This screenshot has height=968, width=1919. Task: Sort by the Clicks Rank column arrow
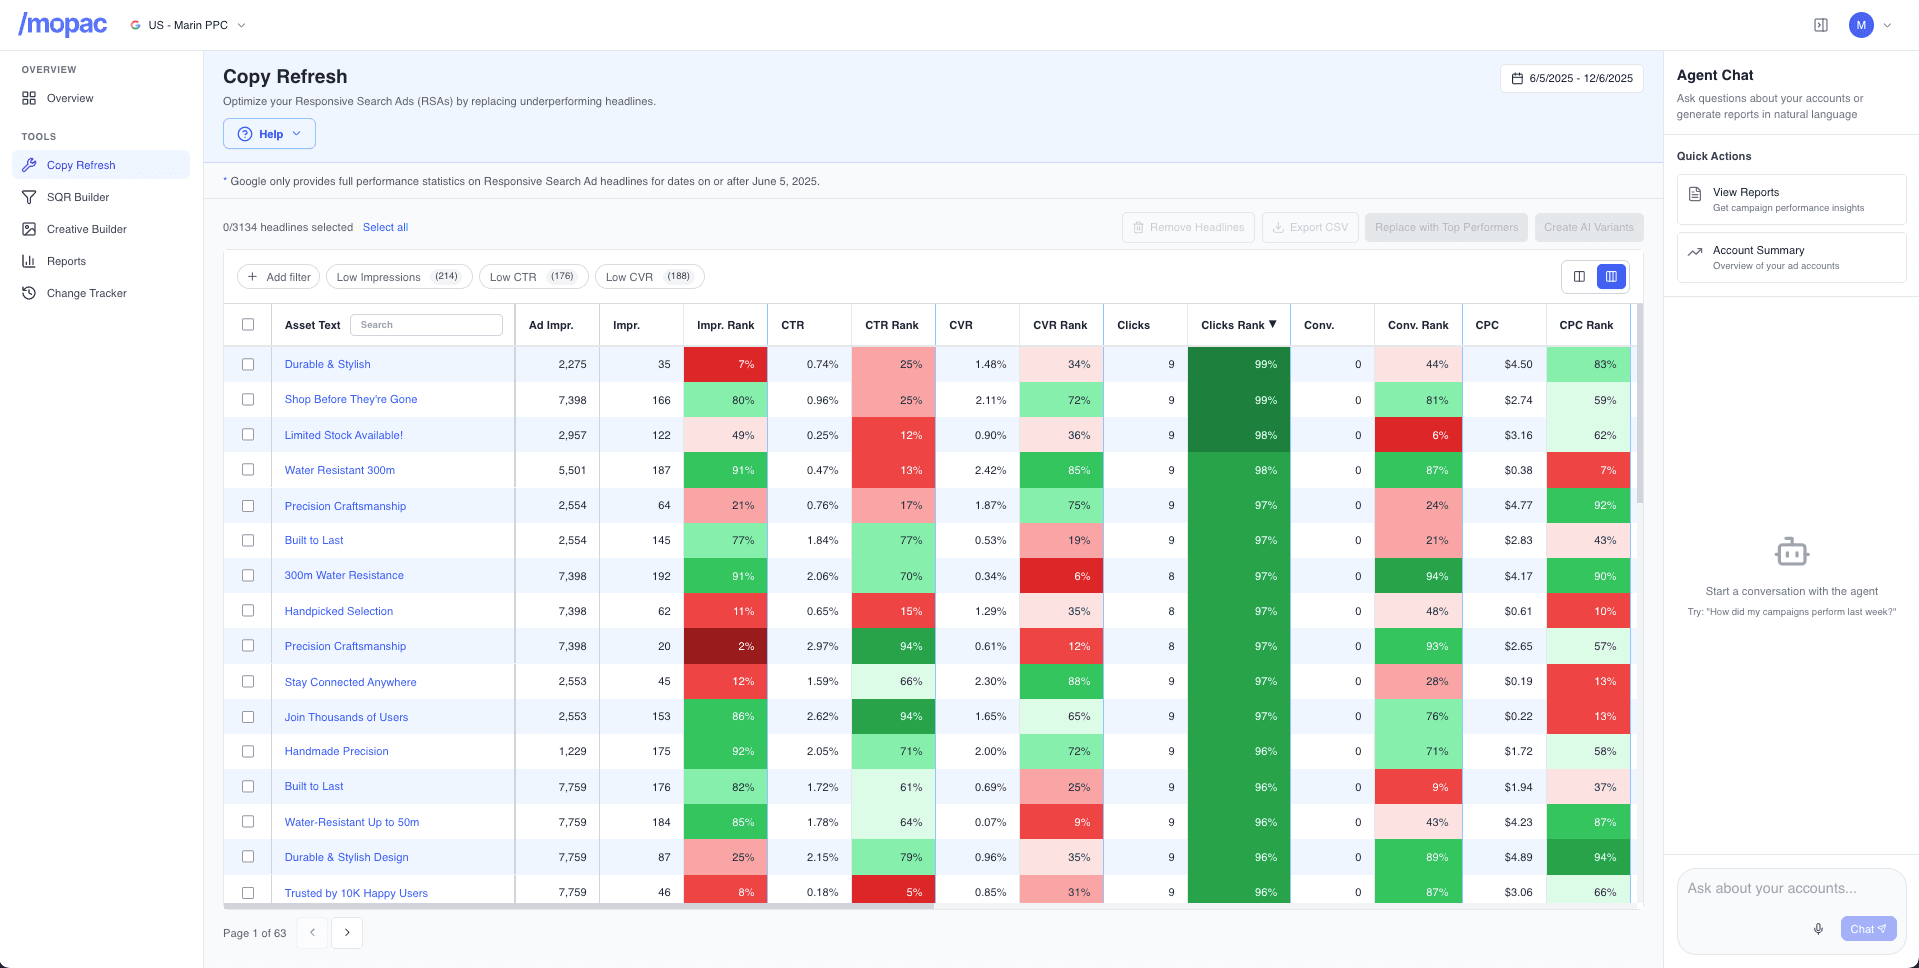click(x=1271, y=324)
